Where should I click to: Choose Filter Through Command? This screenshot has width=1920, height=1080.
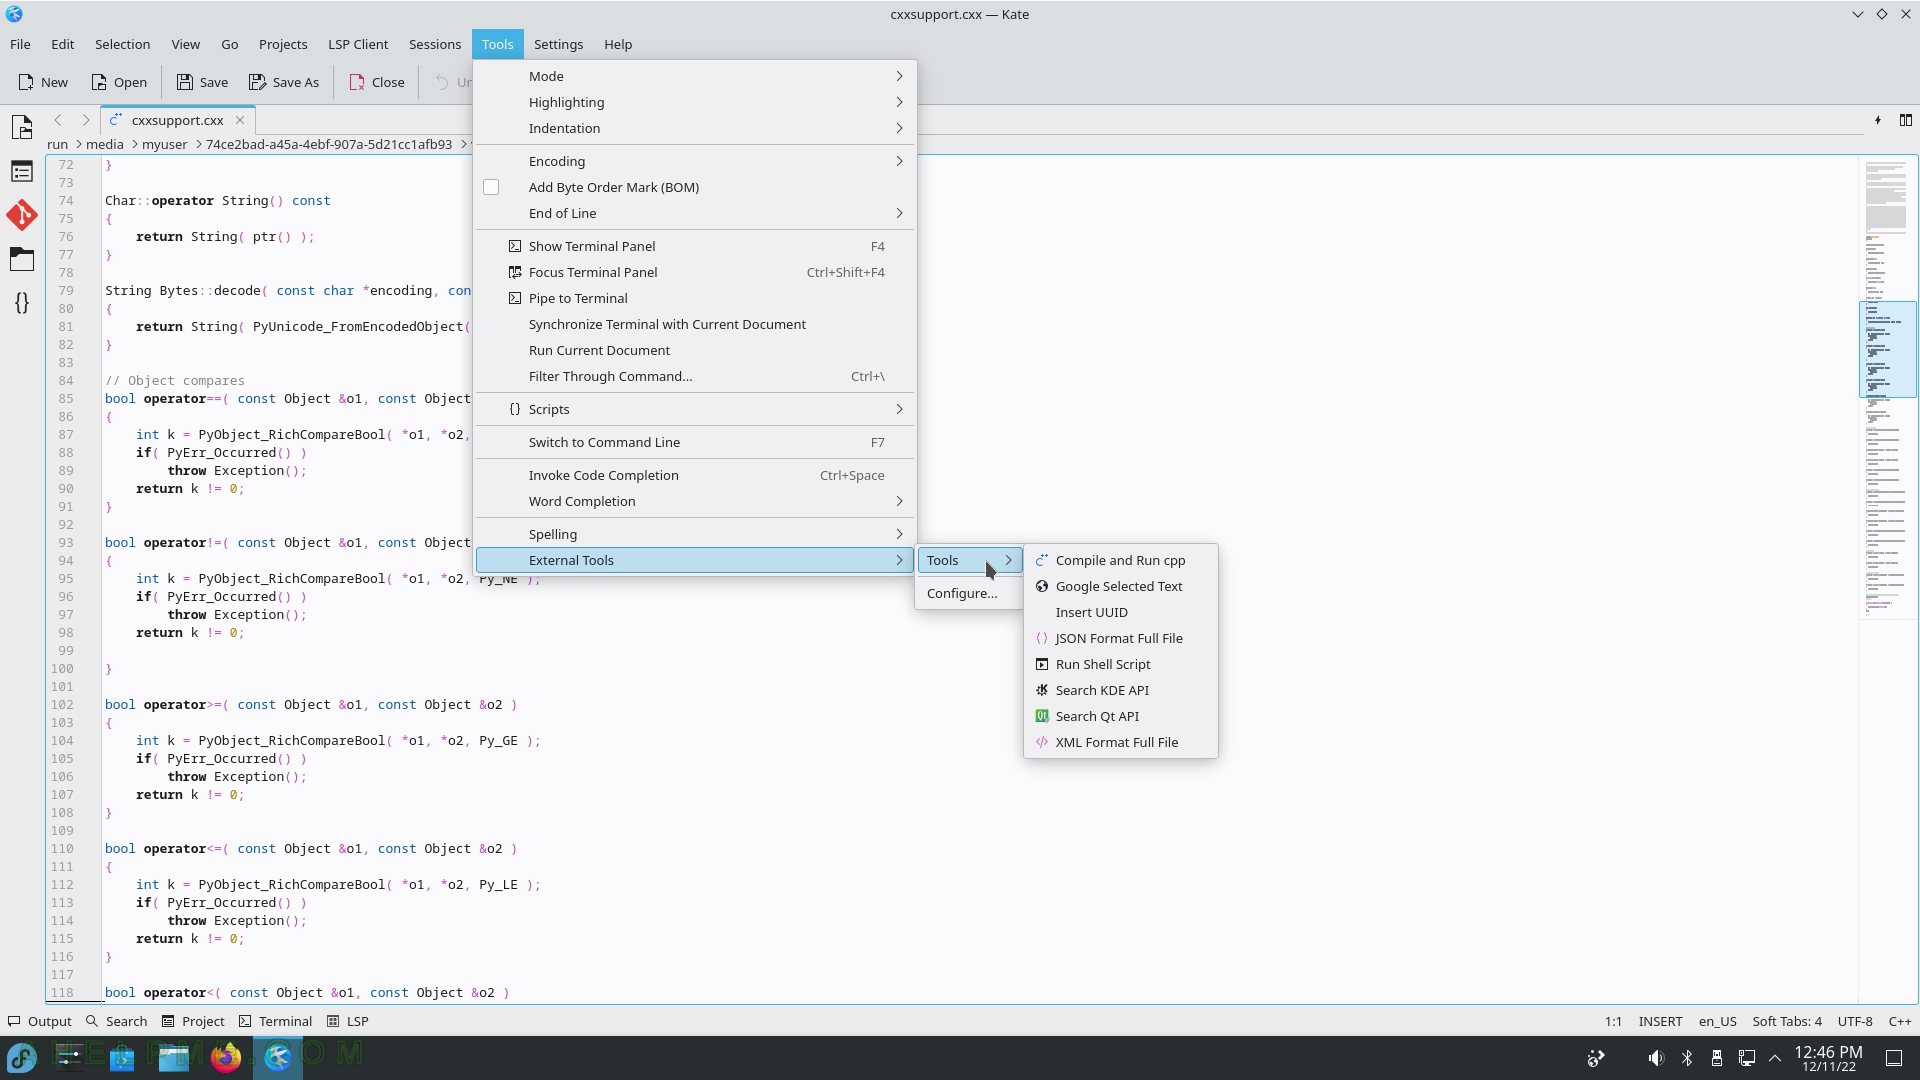695,376
